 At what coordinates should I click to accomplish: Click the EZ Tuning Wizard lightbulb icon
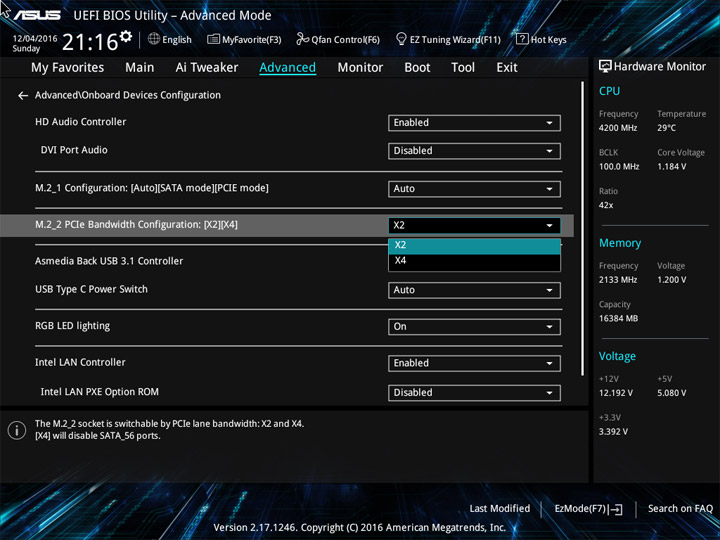click(401, 39)
